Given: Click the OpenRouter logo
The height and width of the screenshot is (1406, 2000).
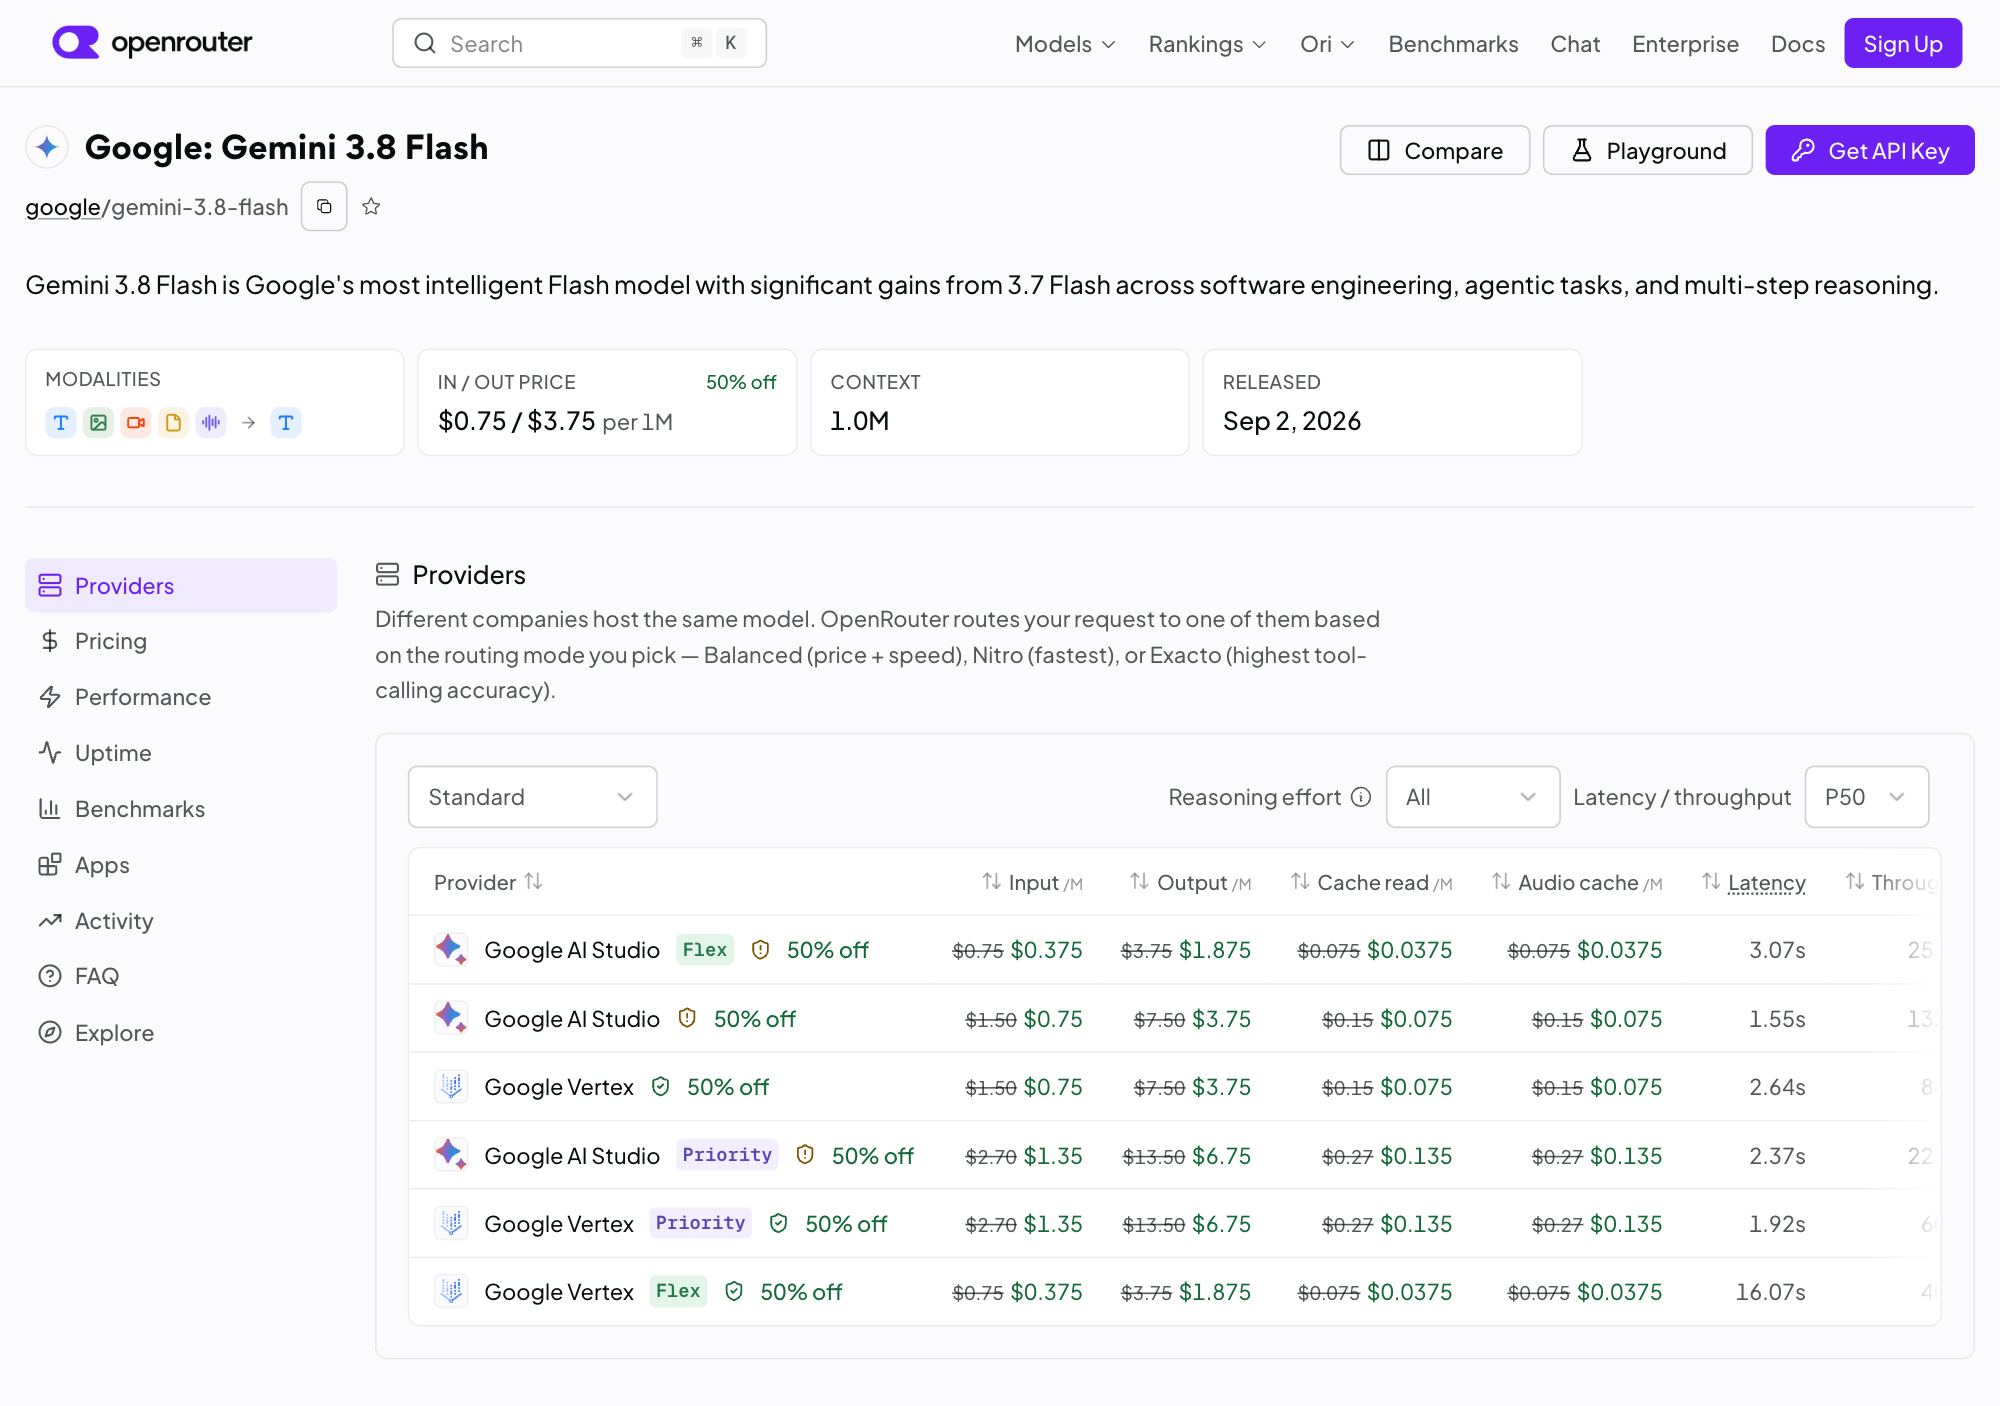Looking at the screenshot, I should [152, 43].
